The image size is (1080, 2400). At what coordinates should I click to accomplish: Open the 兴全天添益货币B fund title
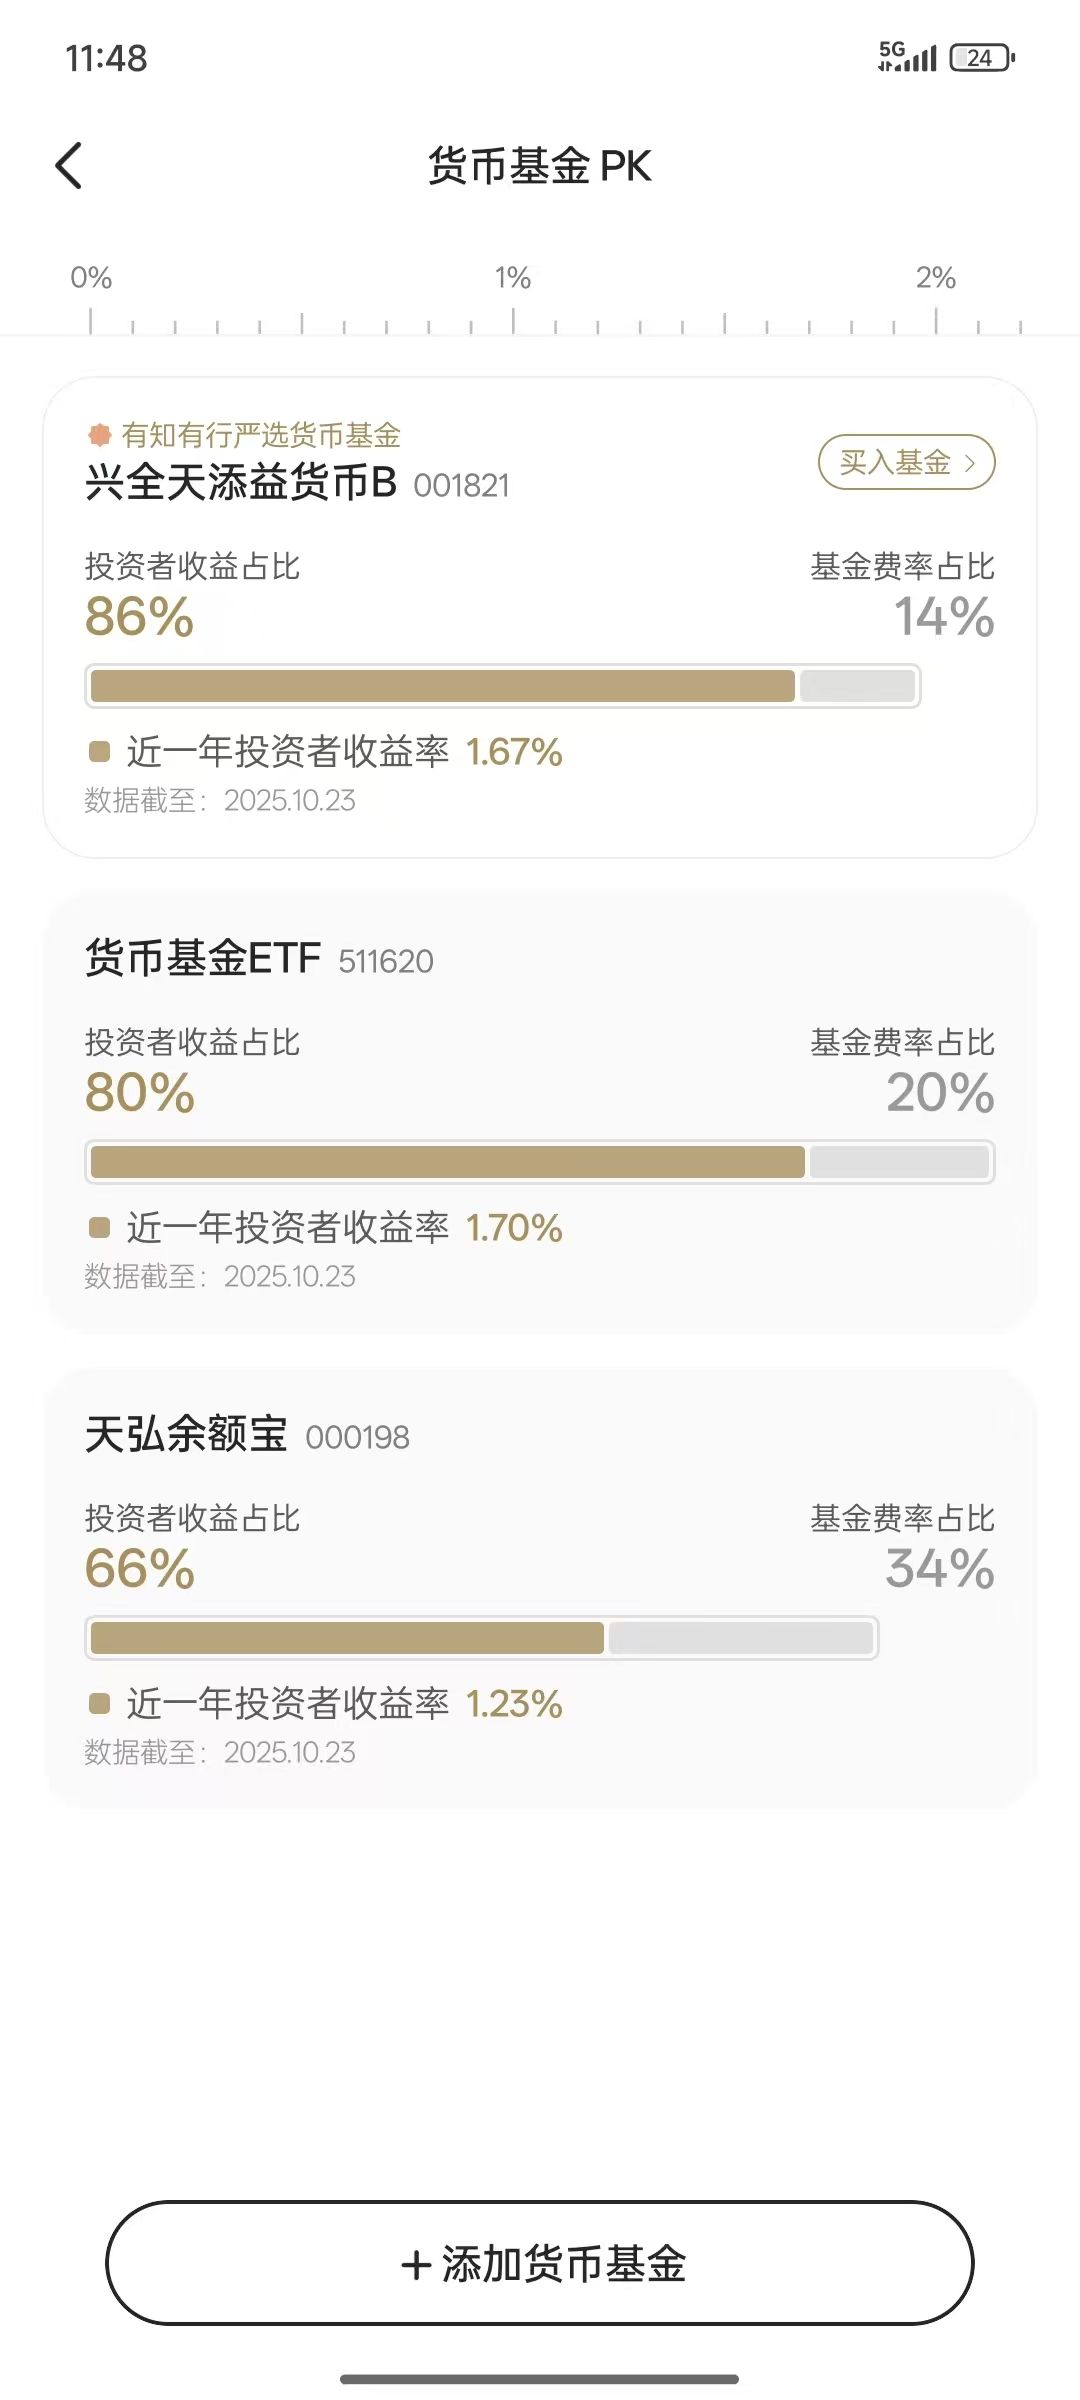[x=241, y=483]
